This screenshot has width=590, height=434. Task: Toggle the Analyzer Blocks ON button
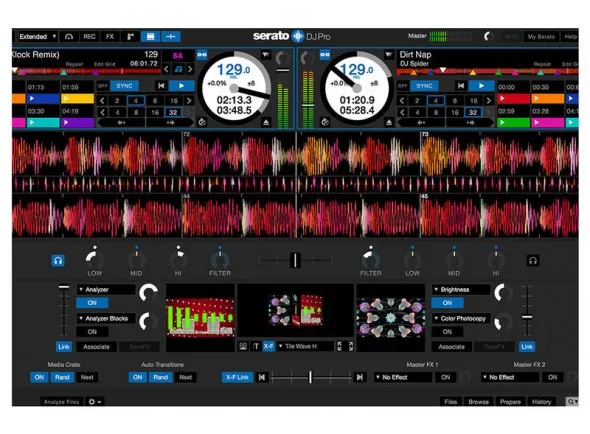pyautogui.click(x=92, y=332)
